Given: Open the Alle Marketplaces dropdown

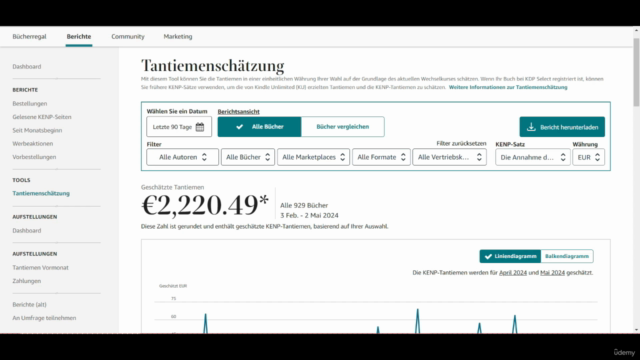Looking at the screenshot, I should point(313,157).
